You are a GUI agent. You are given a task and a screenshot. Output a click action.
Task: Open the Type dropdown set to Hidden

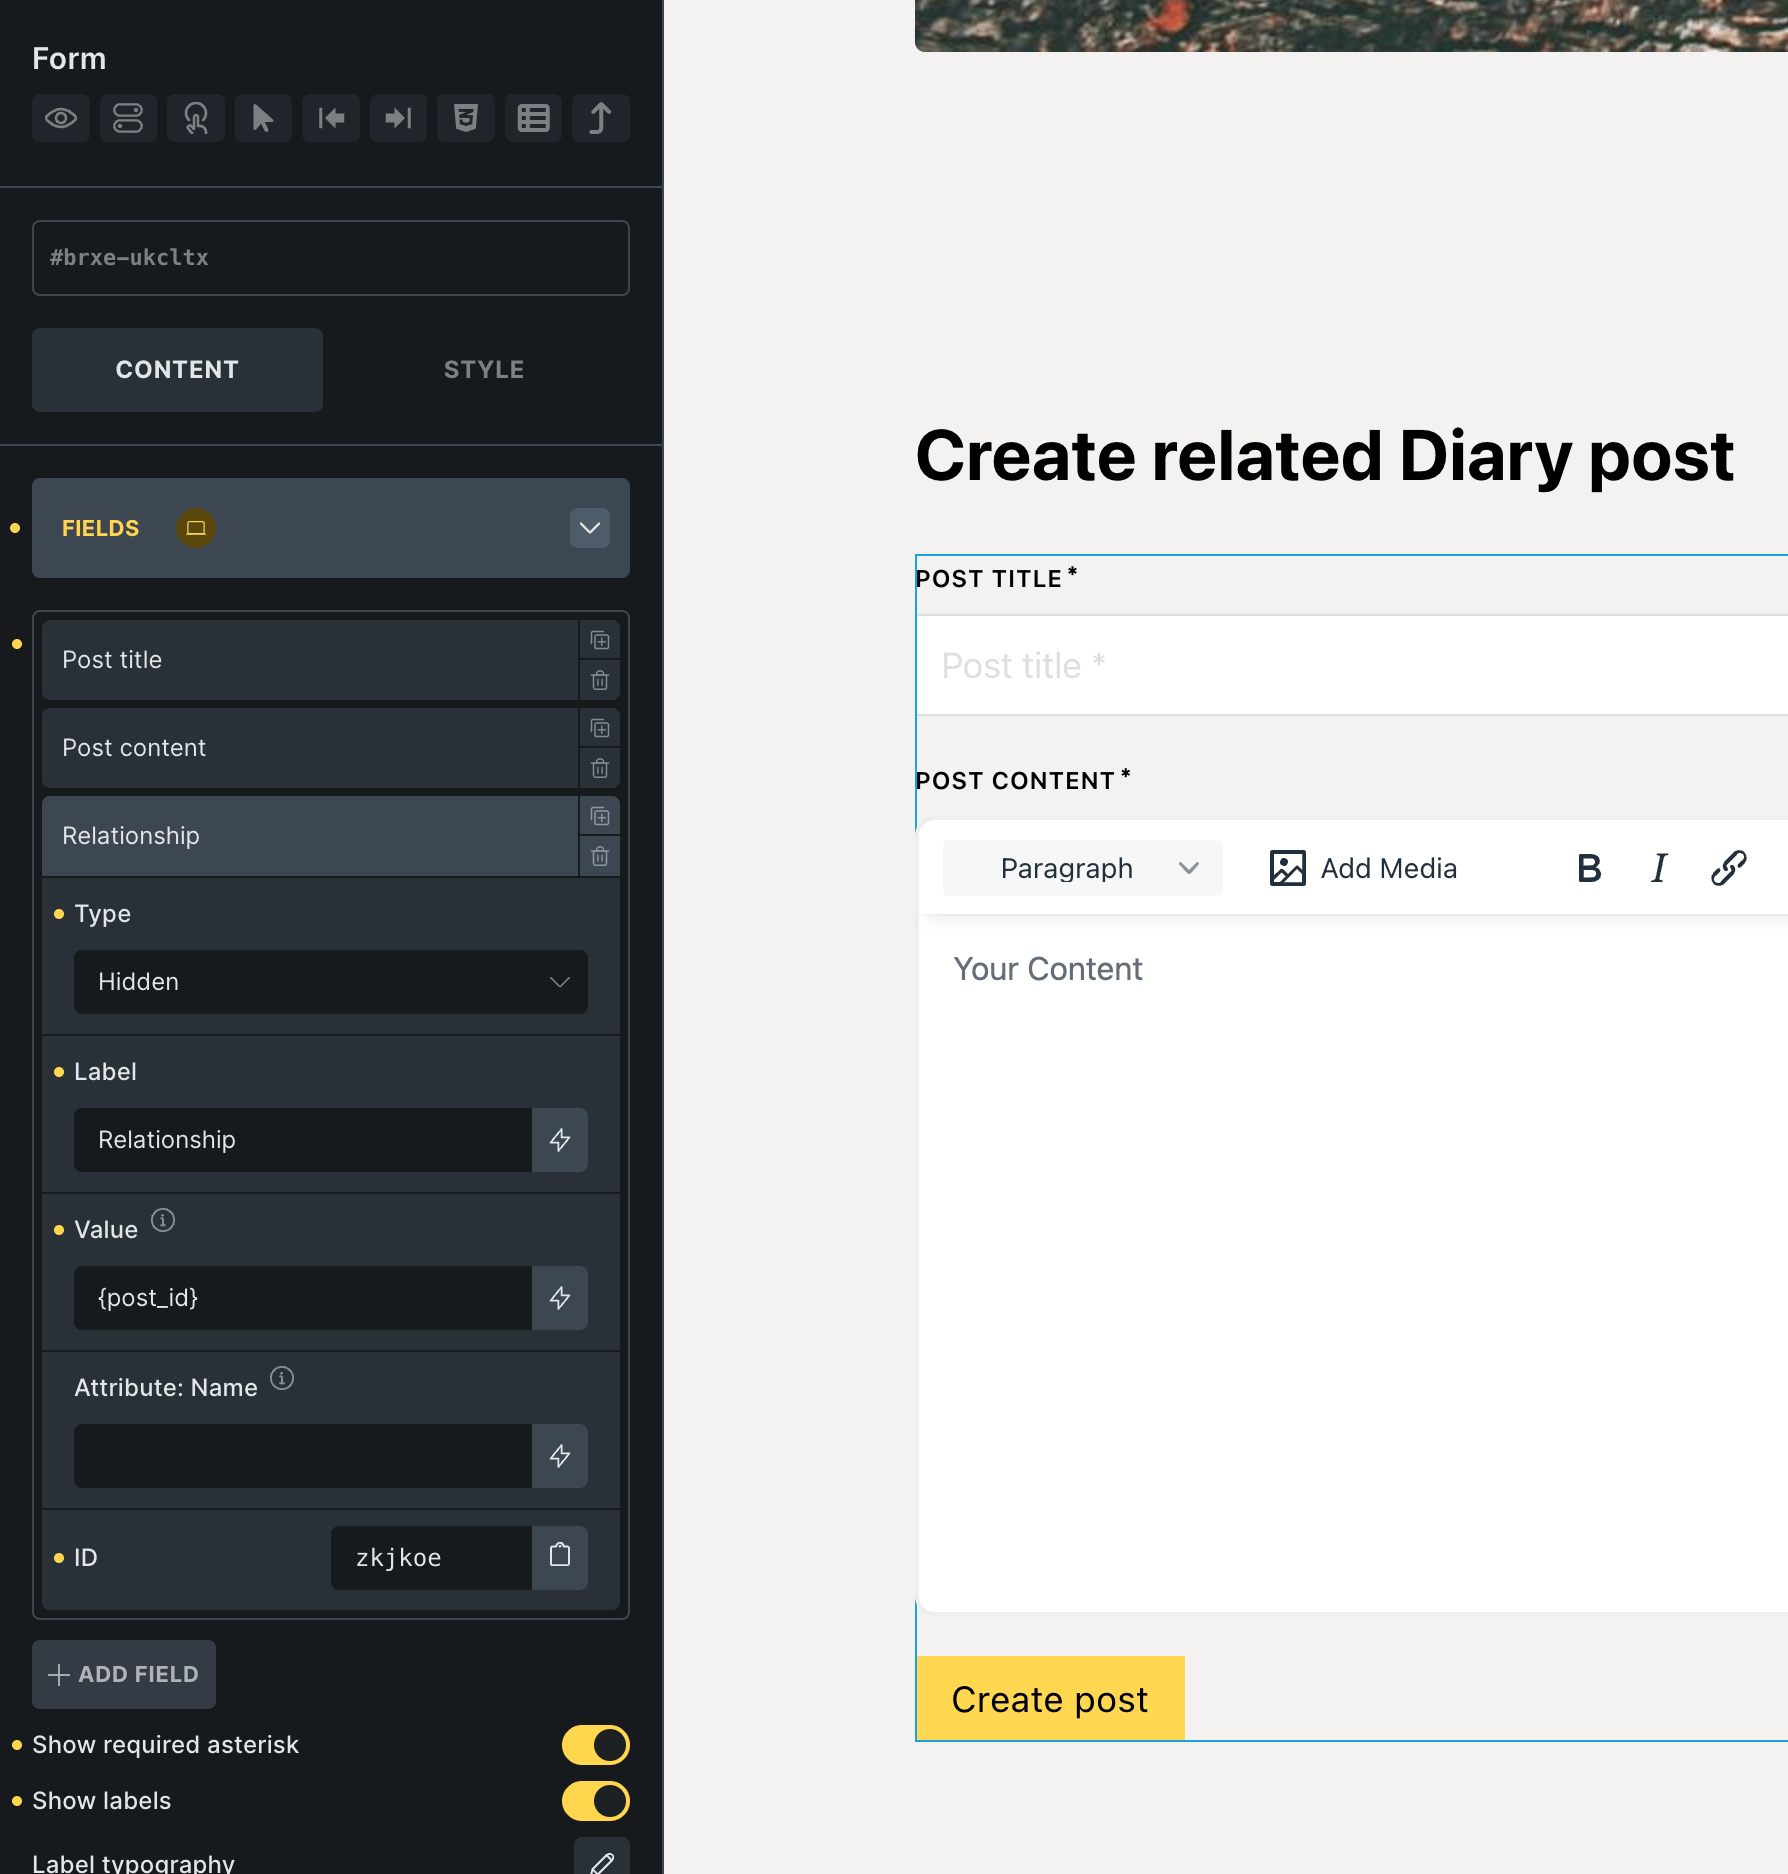click(330, 982)
